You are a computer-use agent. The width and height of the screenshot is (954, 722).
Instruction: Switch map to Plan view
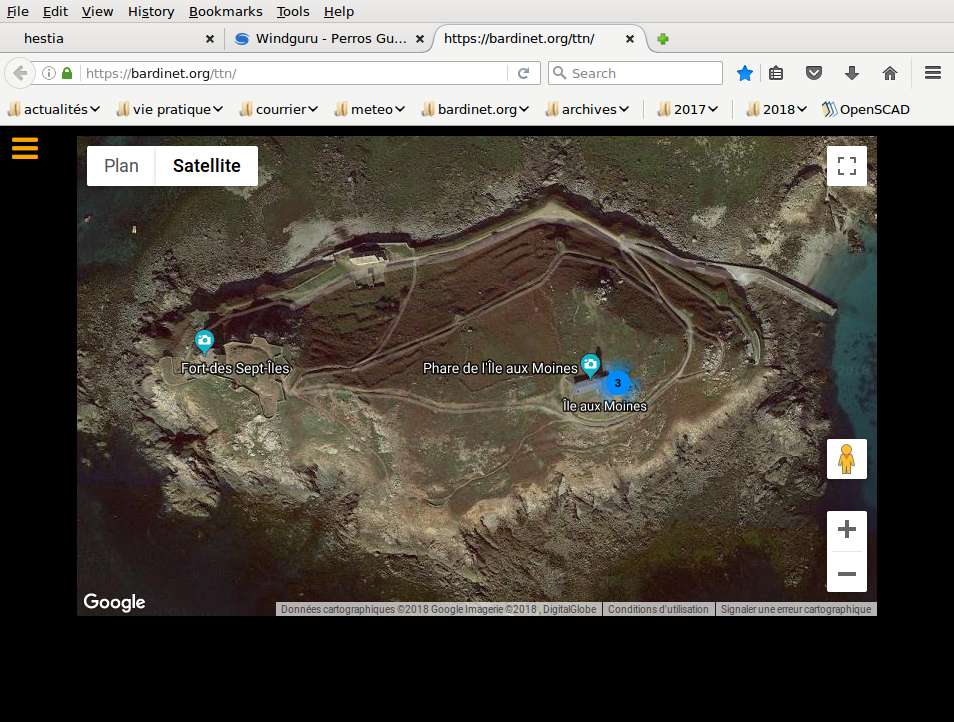pos(121,166)
